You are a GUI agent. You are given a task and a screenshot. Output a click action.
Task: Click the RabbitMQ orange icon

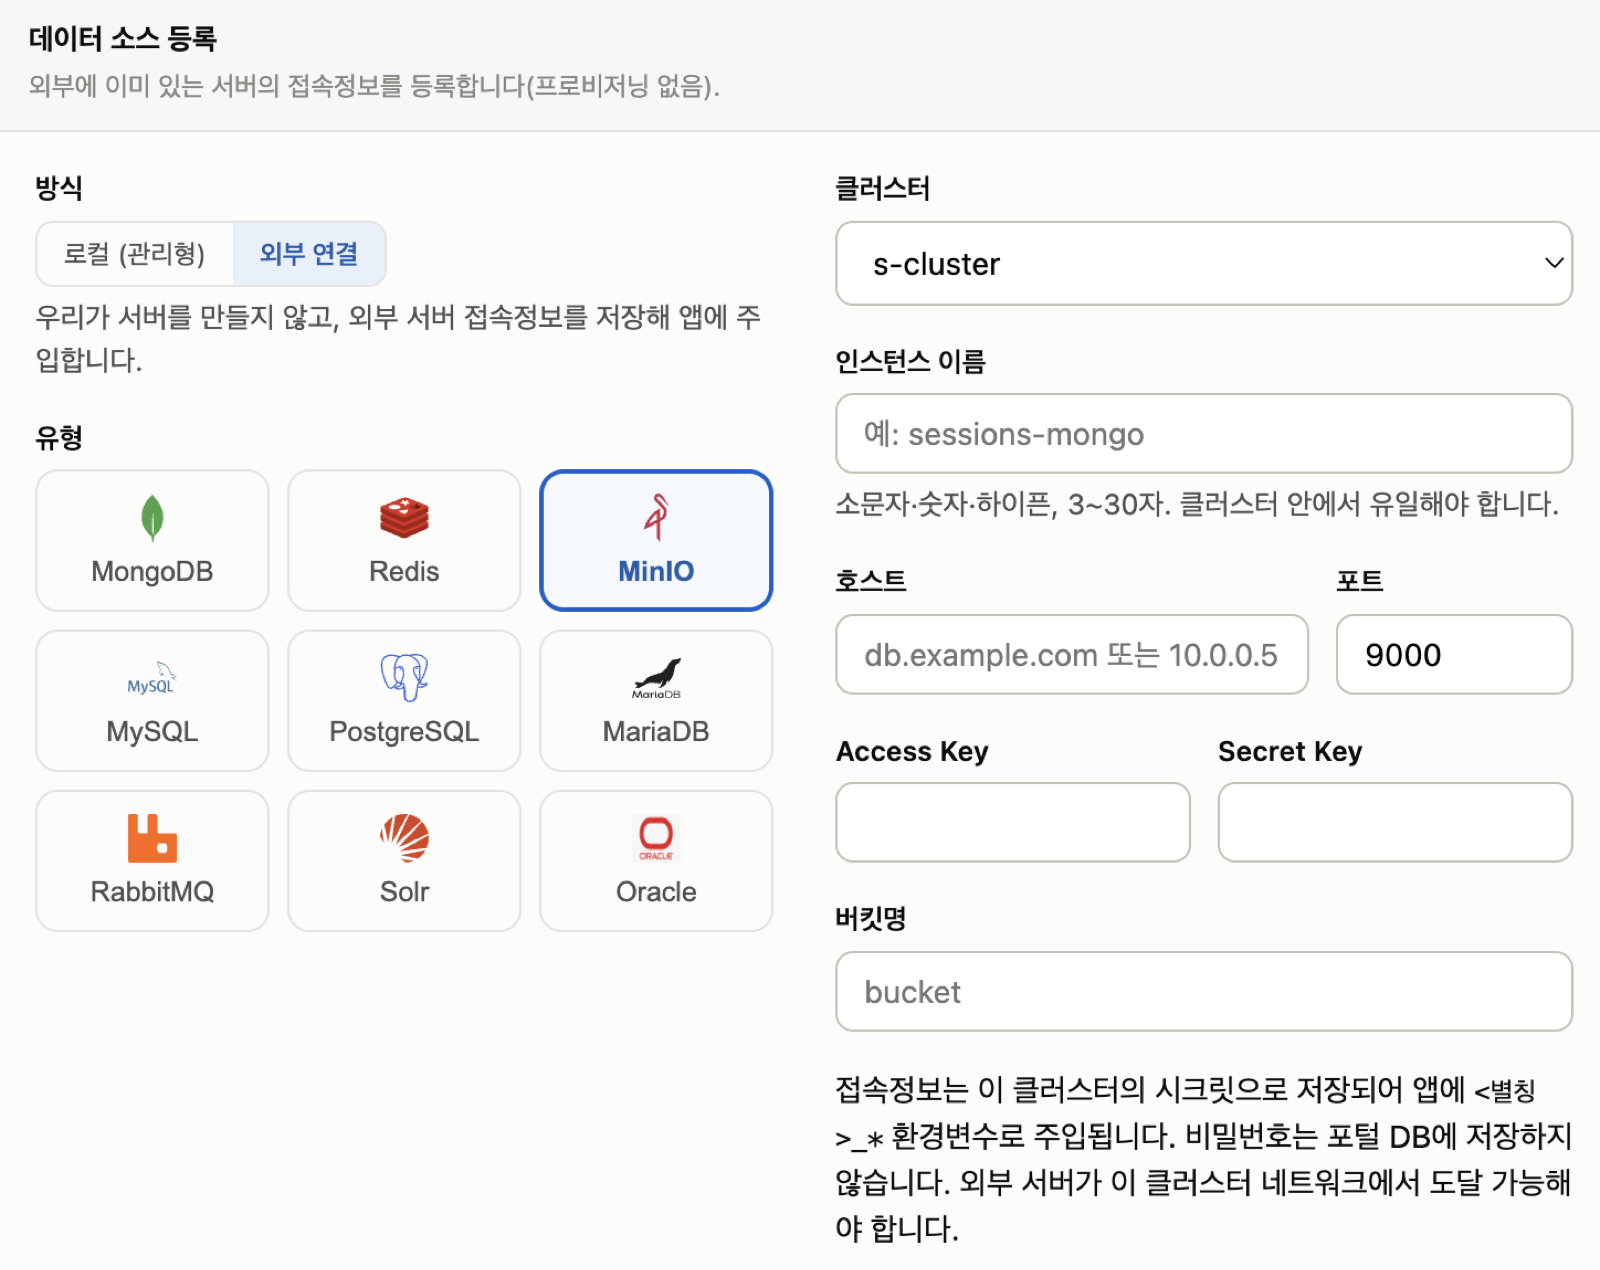coord(152,838)
